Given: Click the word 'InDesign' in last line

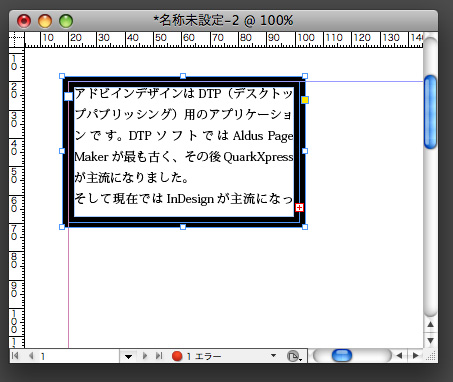Looking at the screenshot, I should [190, 199].
